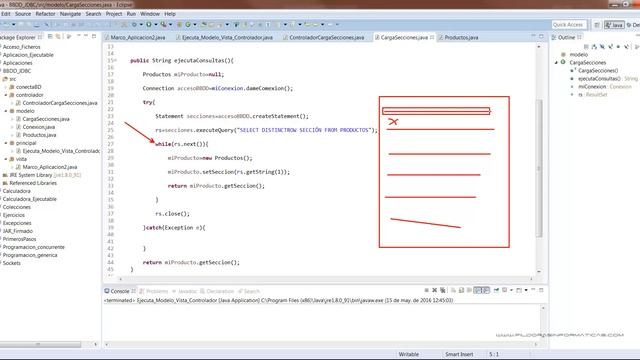Toggle Hide Static Members in Outline toolbar
This screenshot has width=640, height=360.
coord(611,47)
